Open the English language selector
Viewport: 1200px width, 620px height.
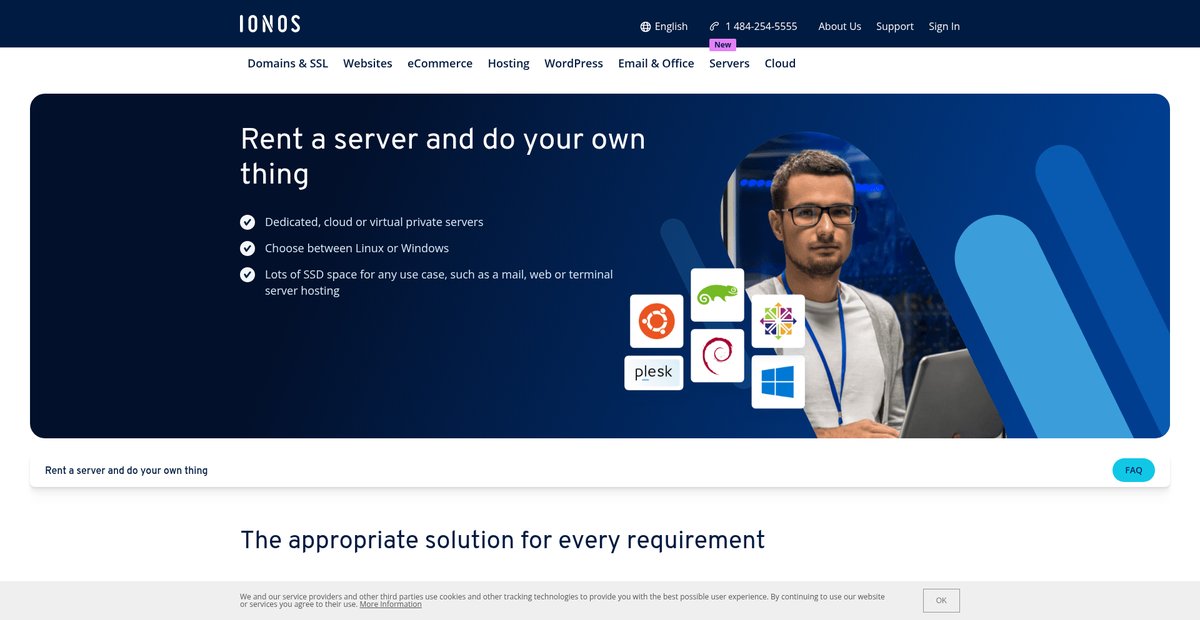click(664, 27)
